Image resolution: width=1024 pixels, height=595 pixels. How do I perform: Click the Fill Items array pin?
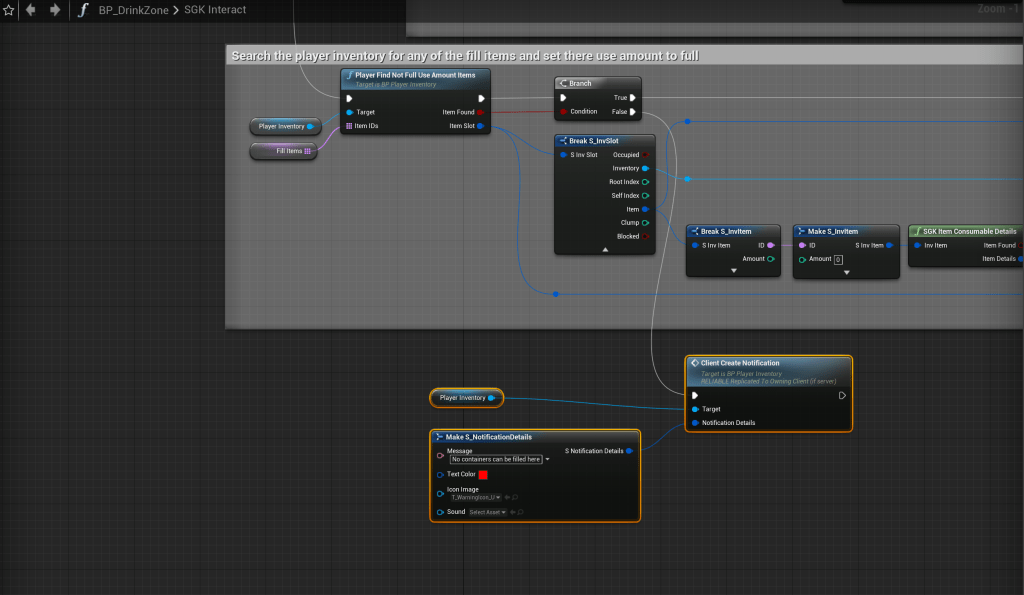308,151
